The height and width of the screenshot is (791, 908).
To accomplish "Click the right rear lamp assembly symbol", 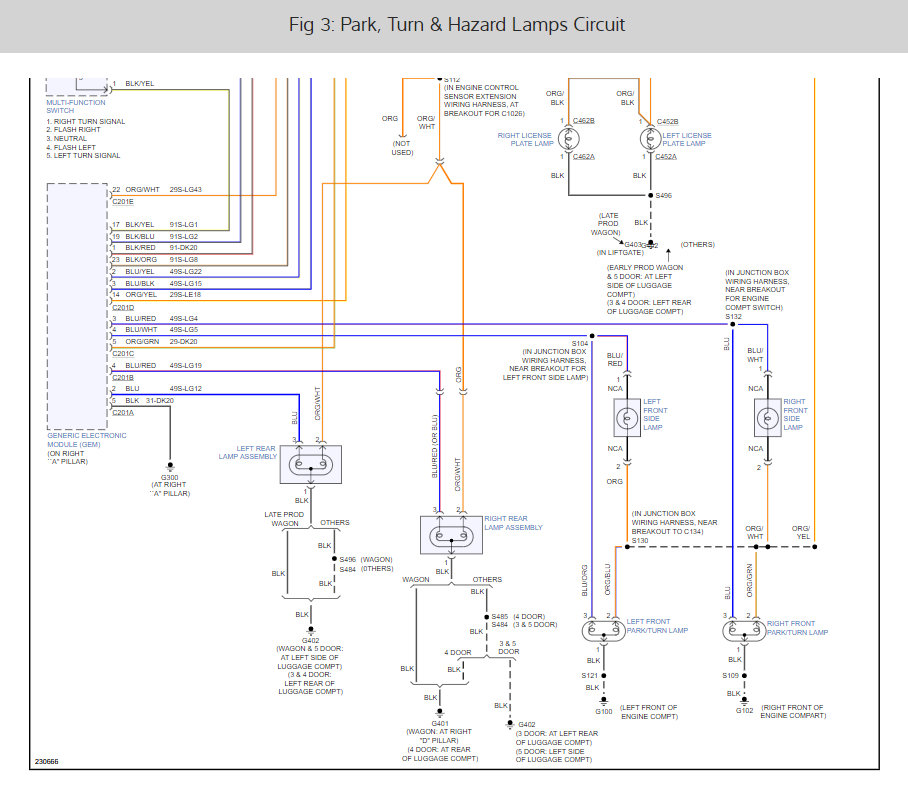I will tap(451, 535).
